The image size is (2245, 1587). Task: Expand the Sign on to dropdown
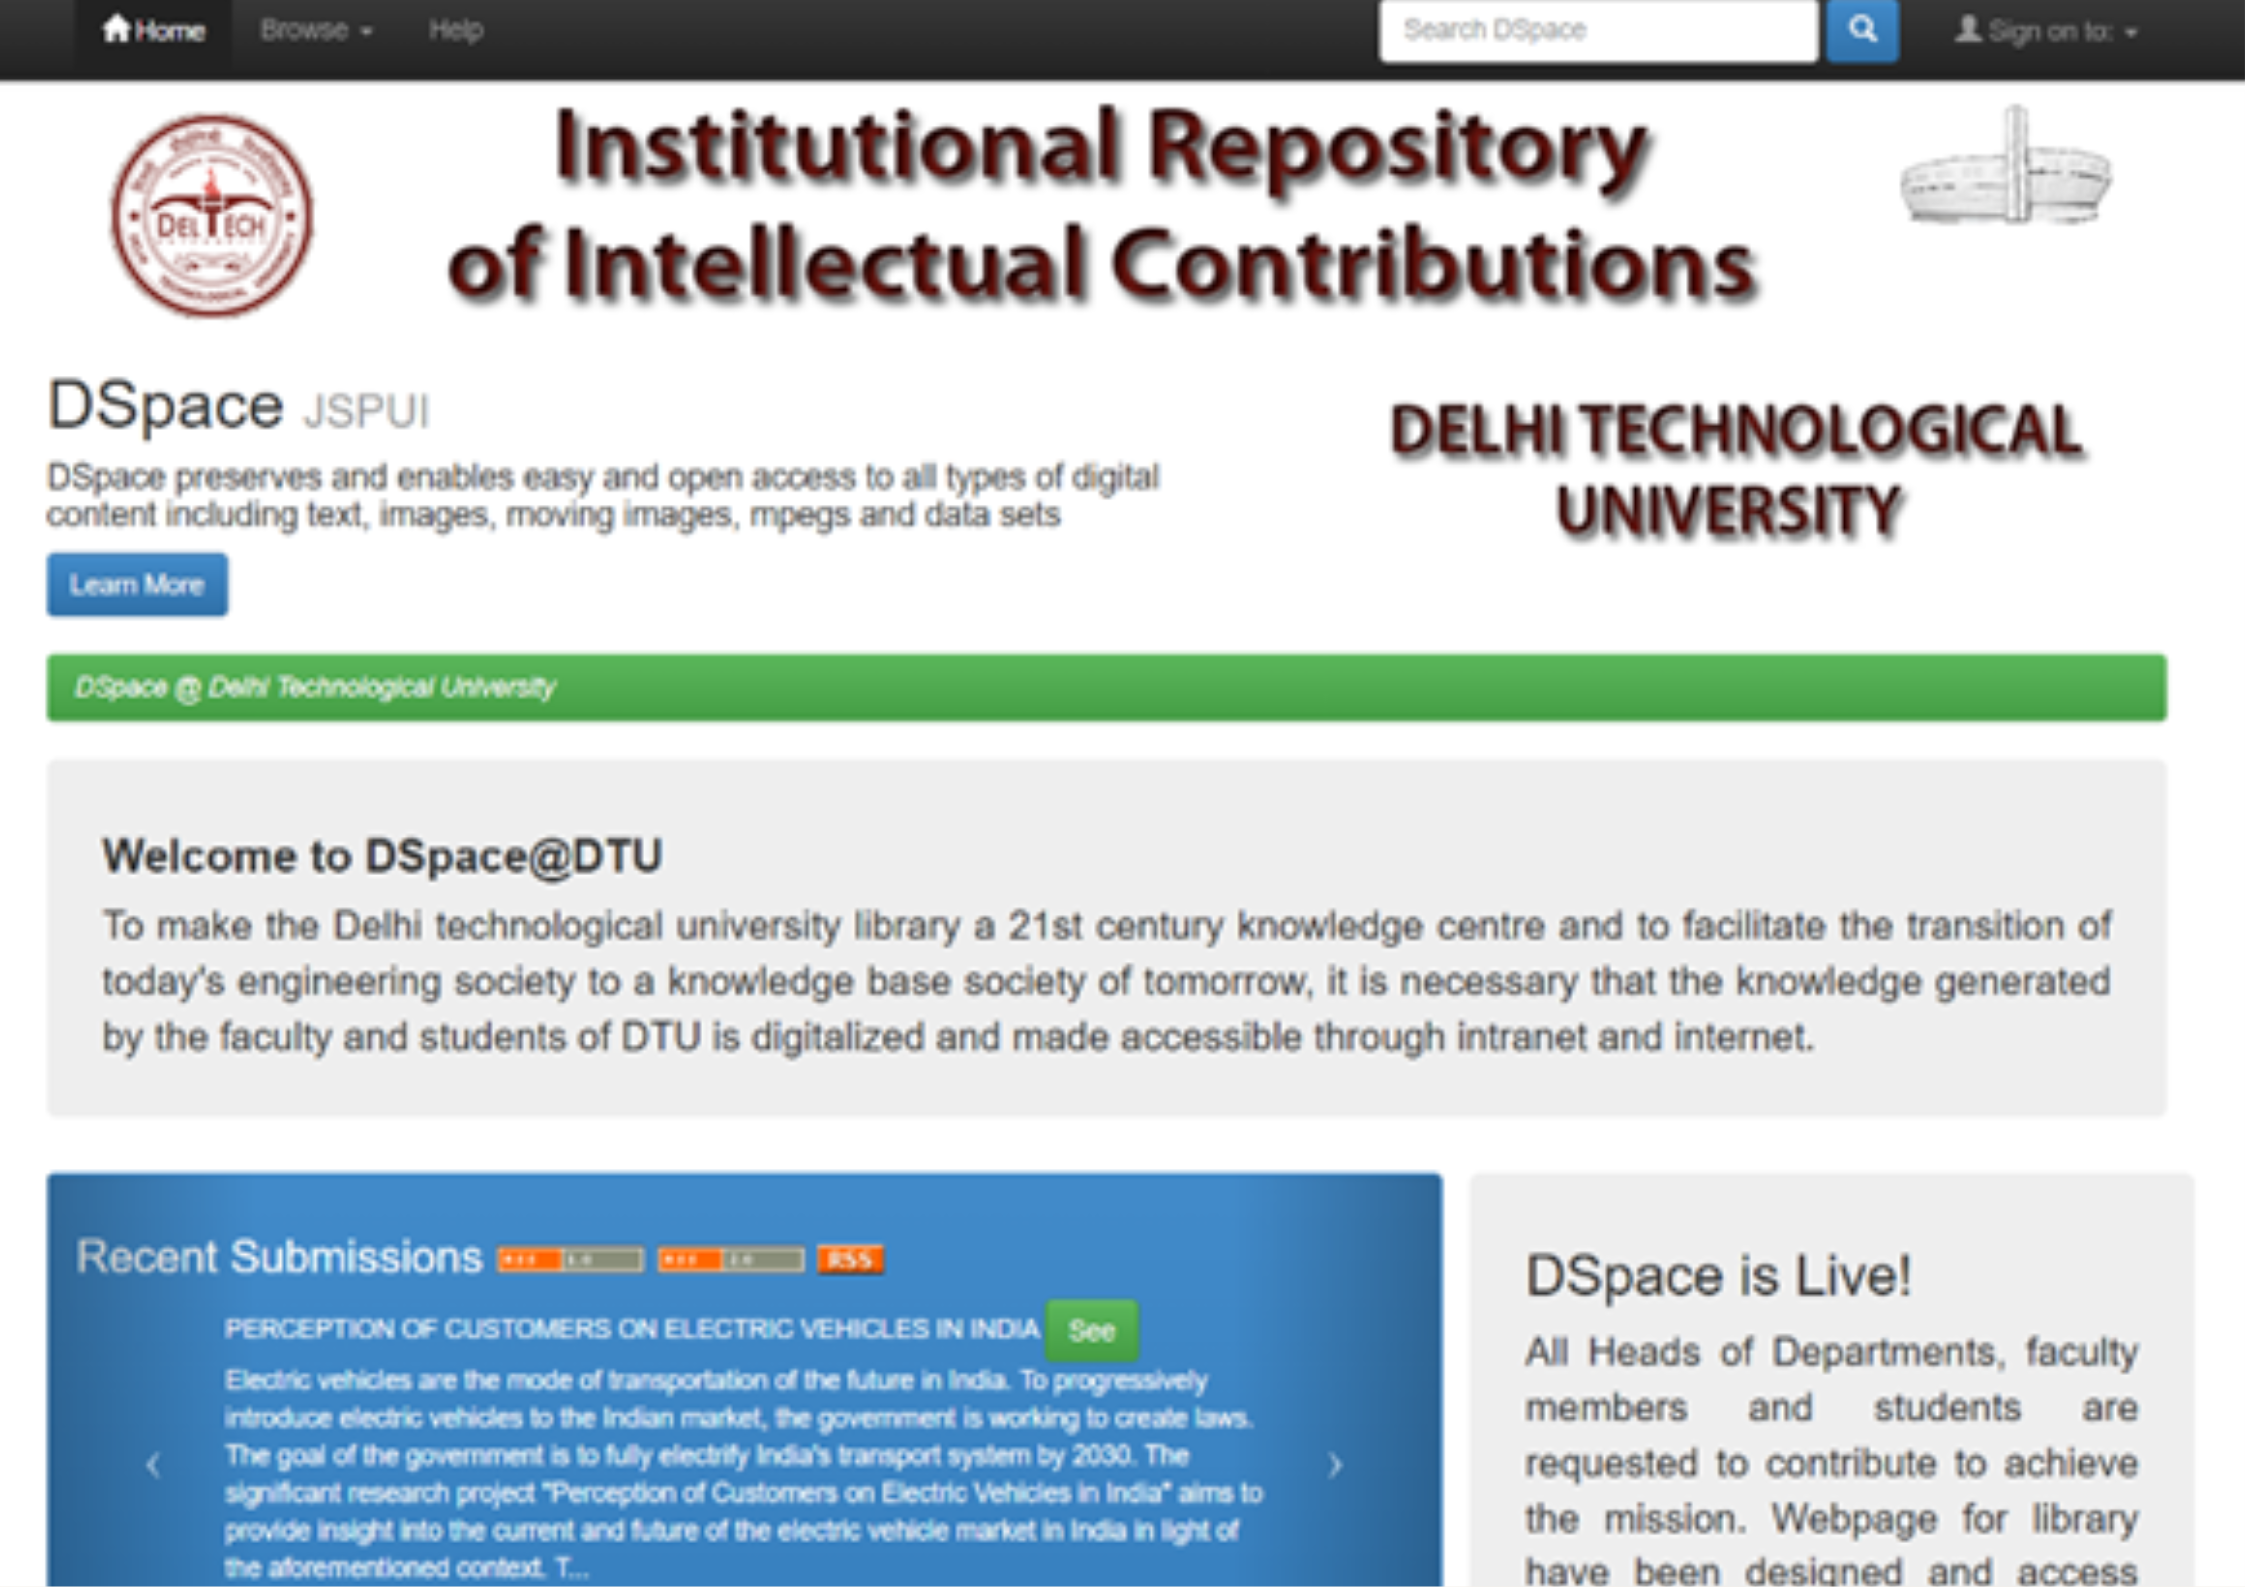[2046, 32]
